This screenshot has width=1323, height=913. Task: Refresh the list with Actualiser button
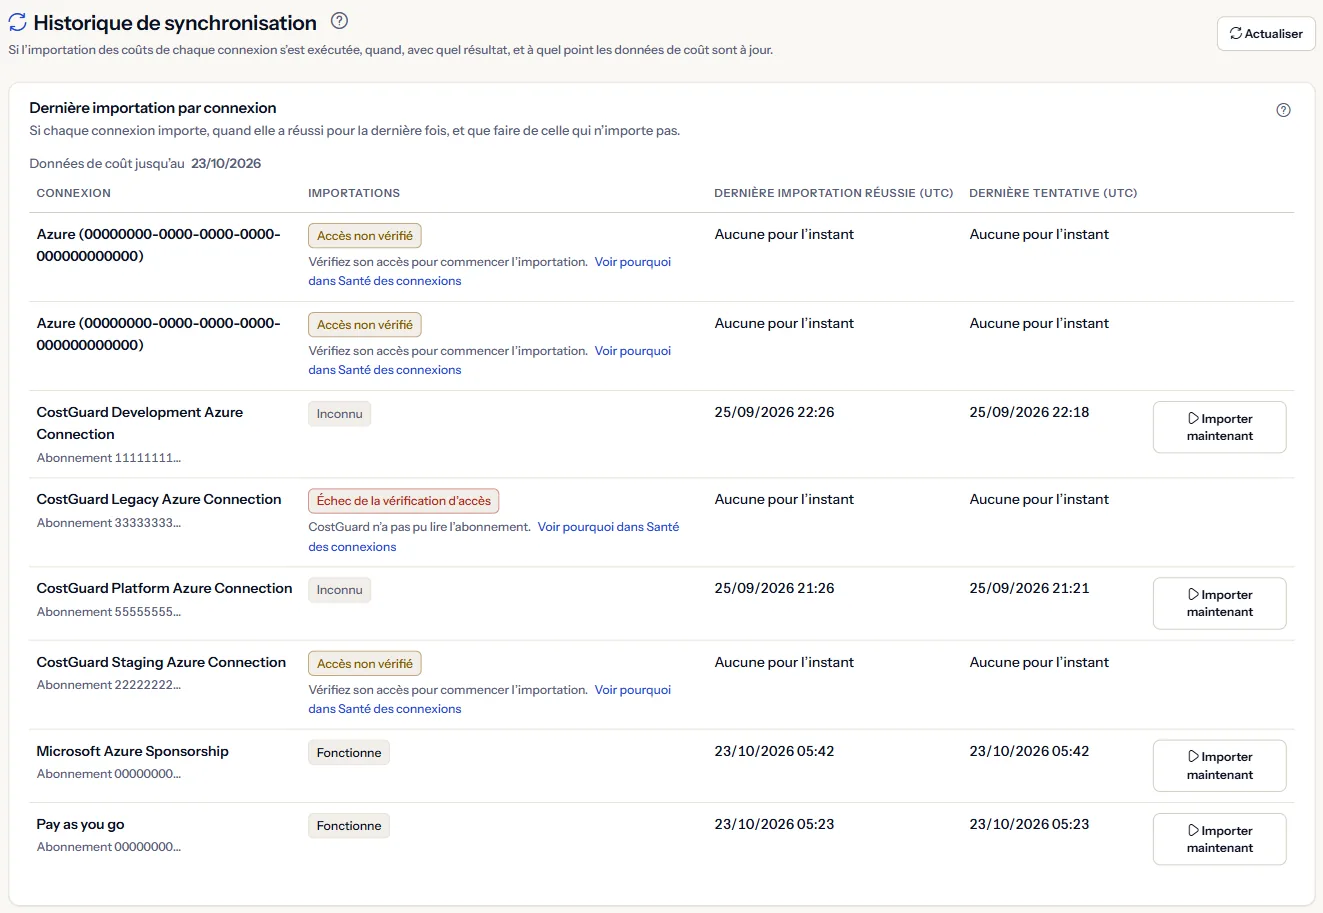coord(1265,33)
